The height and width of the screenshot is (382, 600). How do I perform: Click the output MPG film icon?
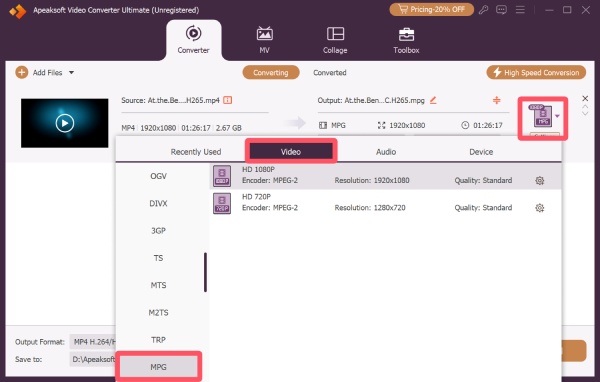pos(323,125)
